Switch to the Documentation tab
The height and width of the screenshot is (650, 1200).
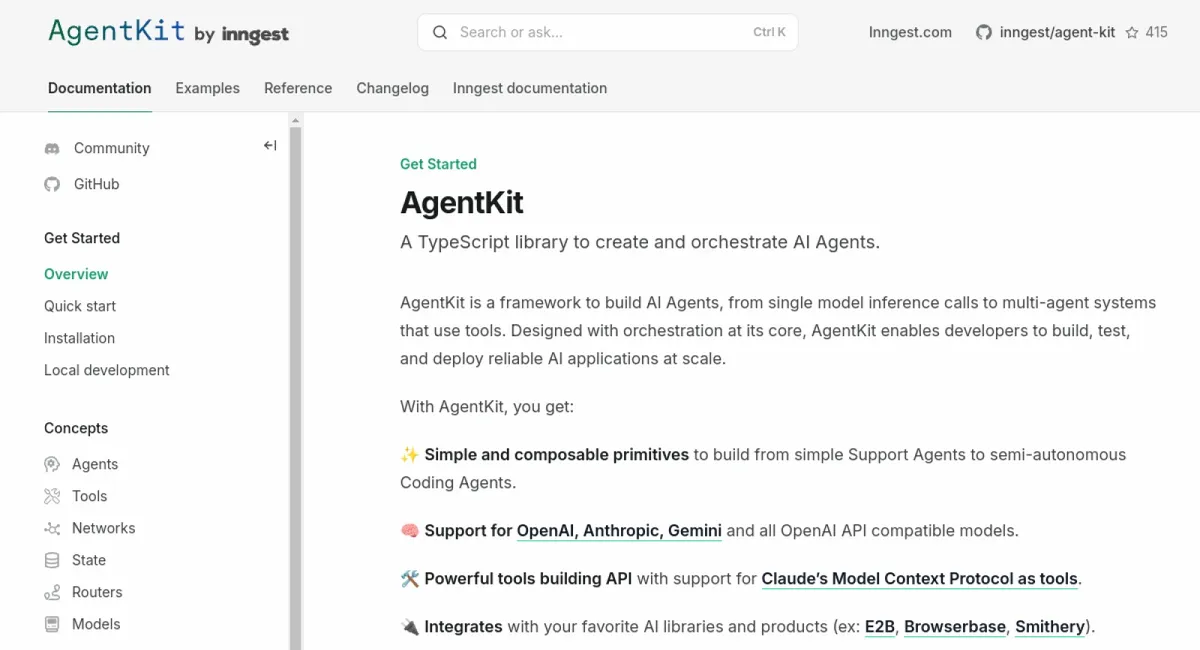(100, 88)
